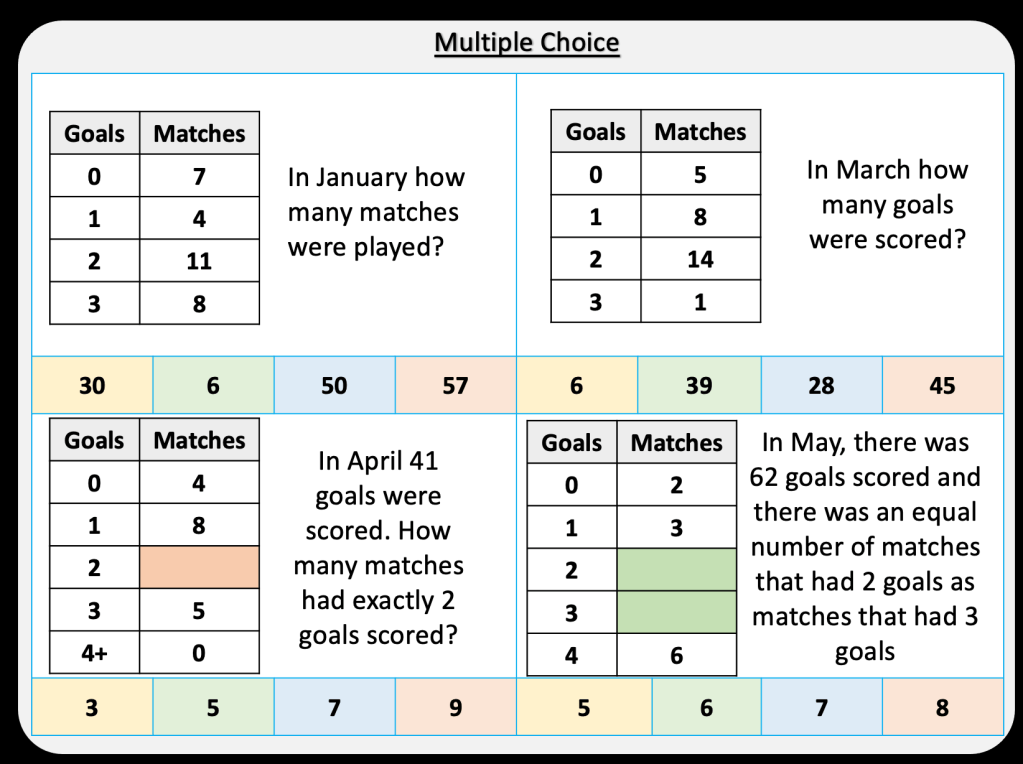Choose yellow answer 5 under May question
This screenshot has height=764, width=1023.
[584, 708]
